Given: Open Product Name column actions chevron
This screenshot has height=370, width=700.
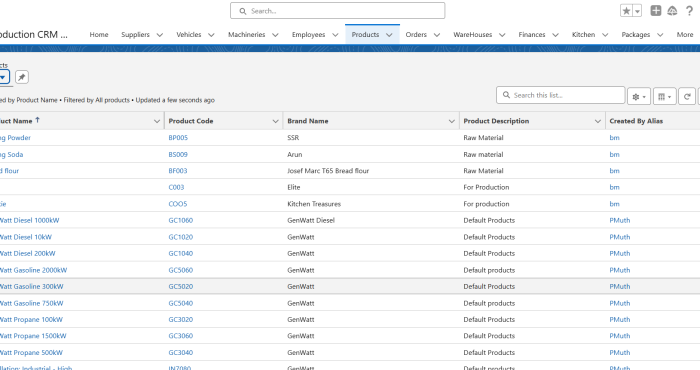Looking at the screenshot, I should (x=157, y=121).
